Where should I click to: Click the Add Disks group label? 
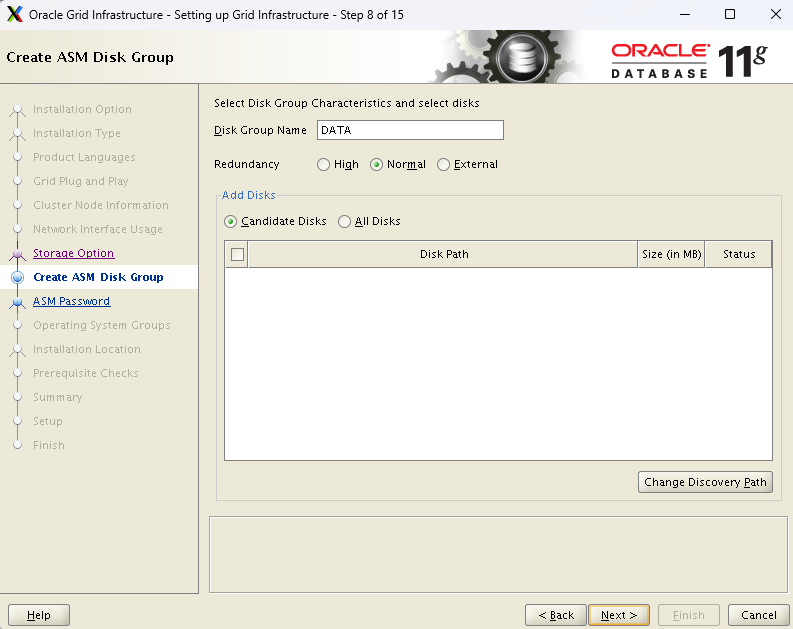[248, 195]
